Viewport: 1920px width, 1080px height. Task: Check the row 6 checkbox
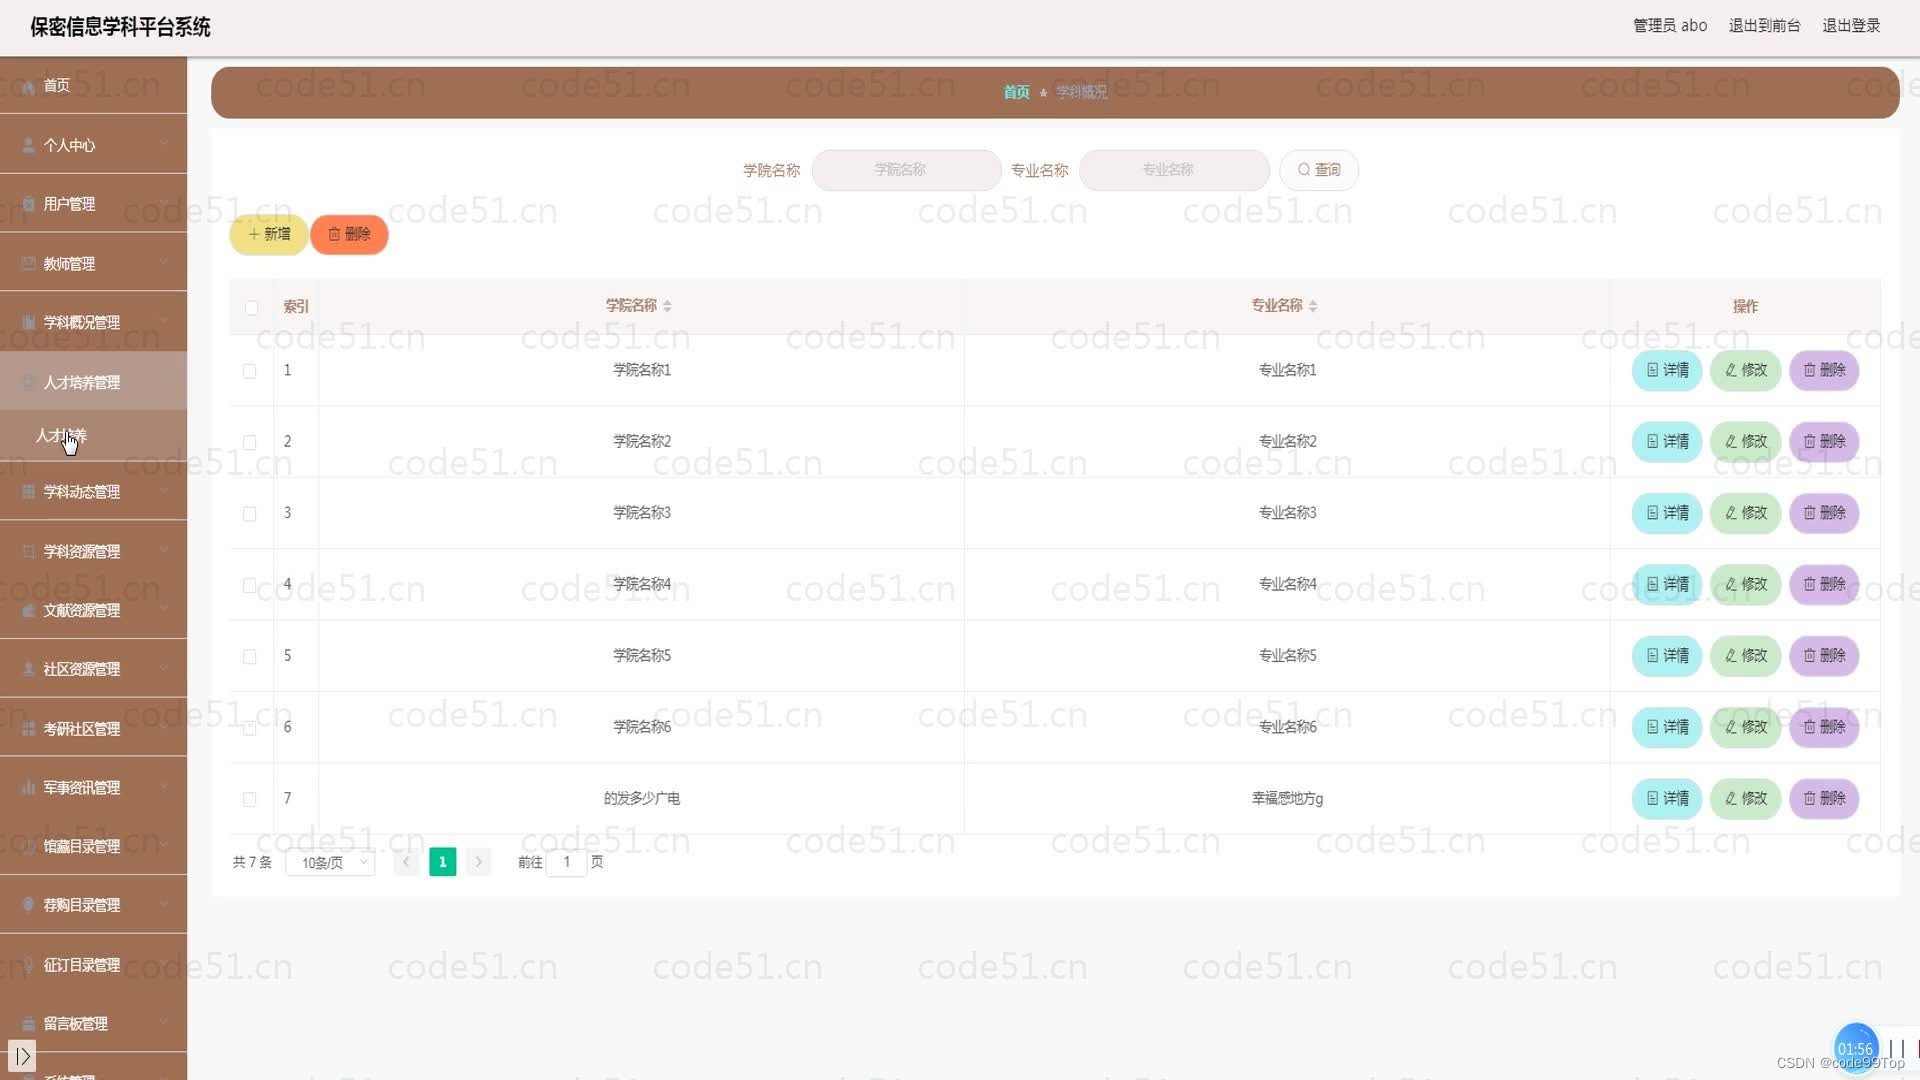[250, 728]
